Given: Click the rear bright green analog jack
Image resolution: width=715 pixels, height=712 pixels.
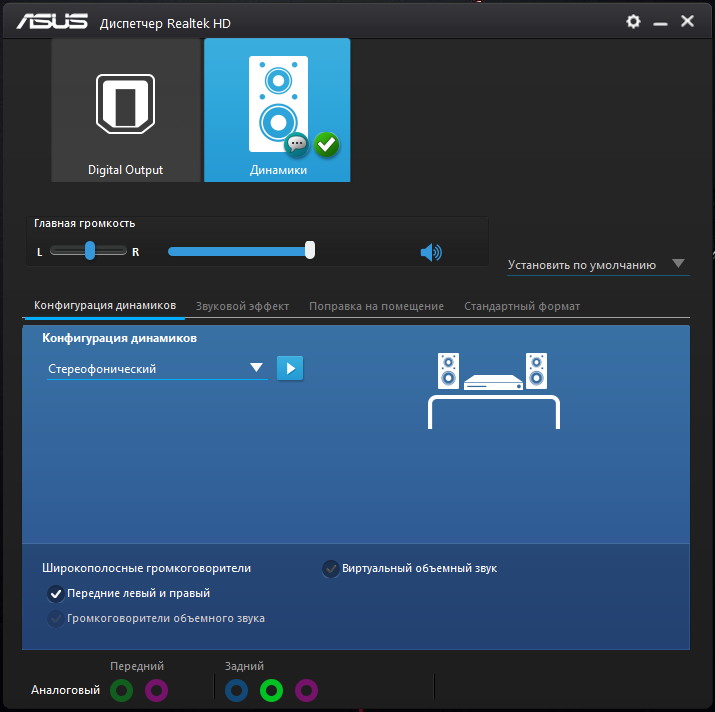Looking at the screenshot, I should click(271, 691).
